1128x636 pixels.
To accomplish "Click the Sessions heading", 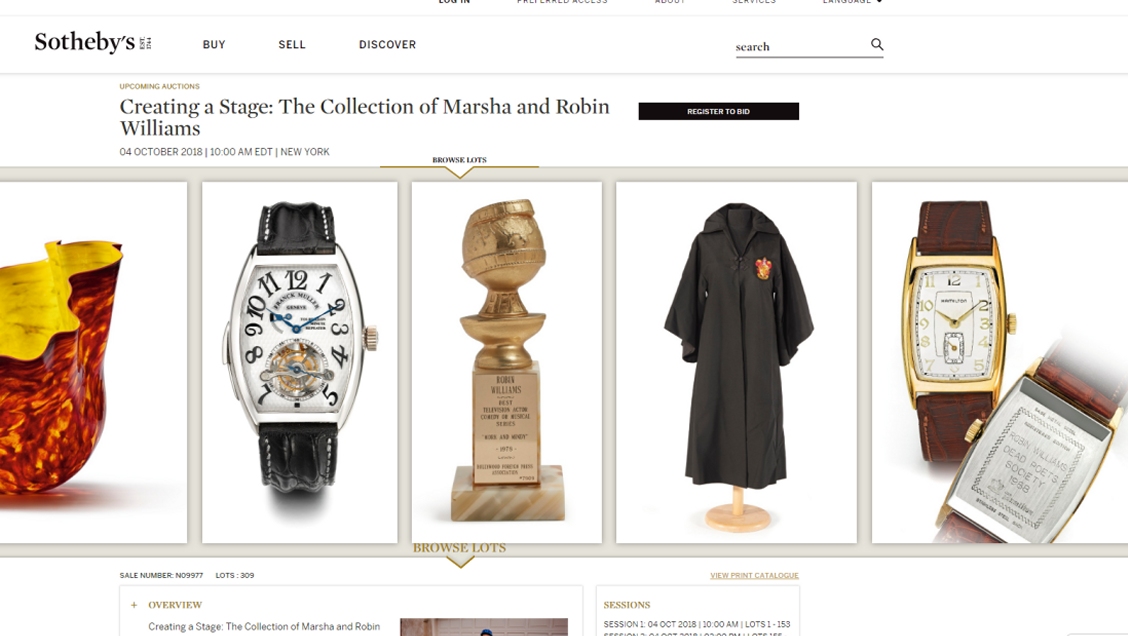I will [x=627, y=605].
